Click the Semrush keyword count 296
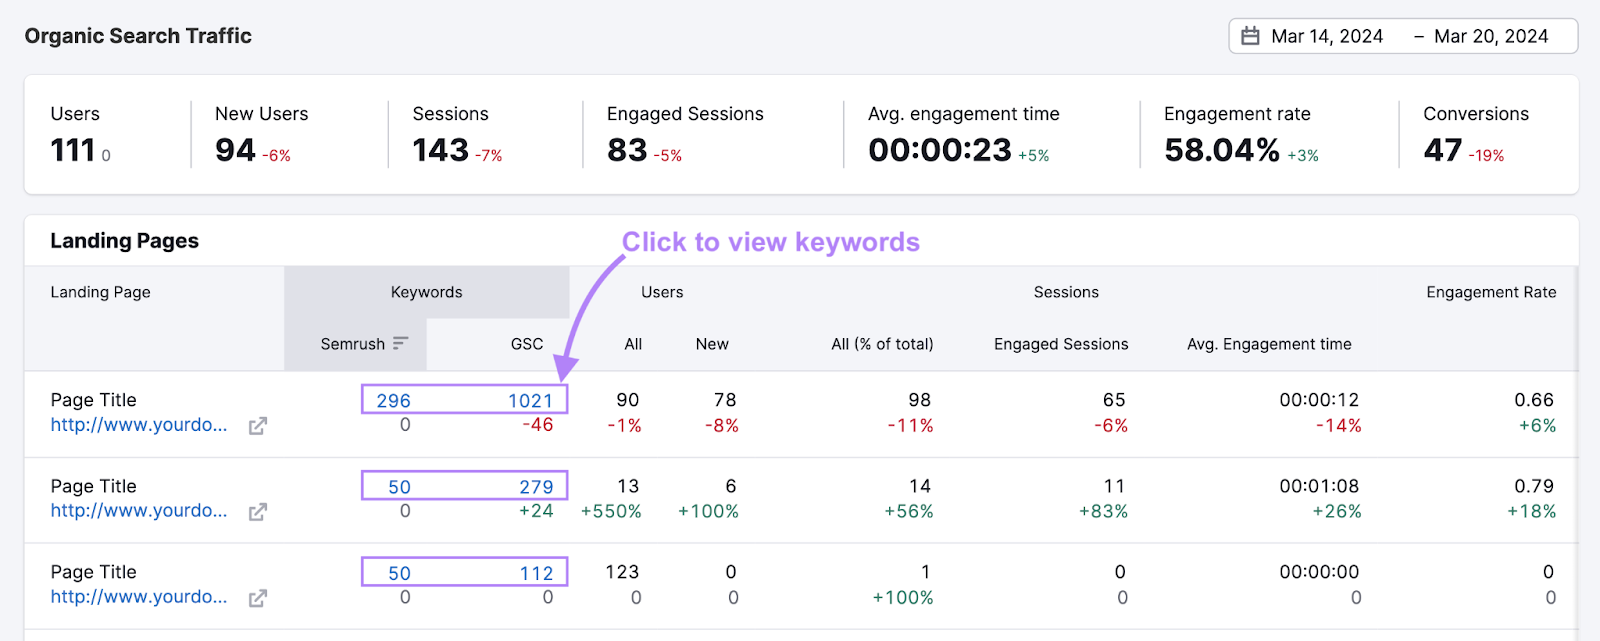1600x641 pixels. [393, 400]
